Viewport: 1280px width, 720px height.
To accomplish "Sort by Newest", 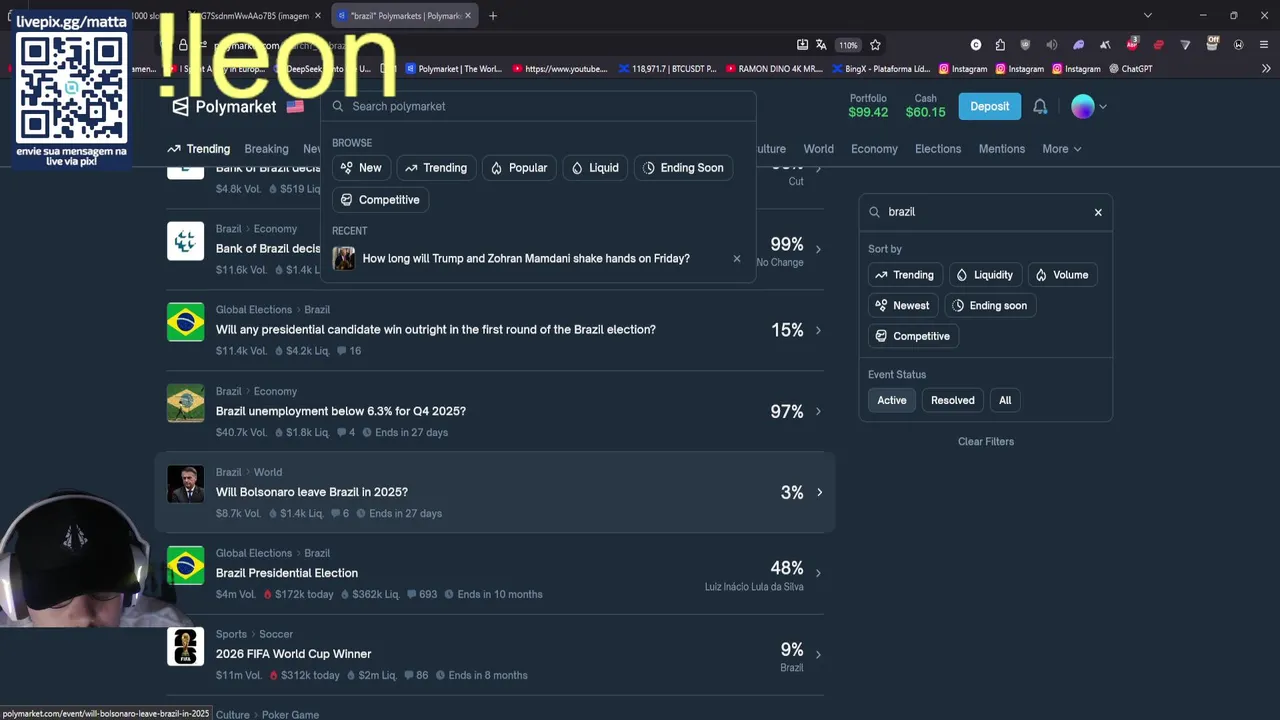I will (x=903, y=306).
